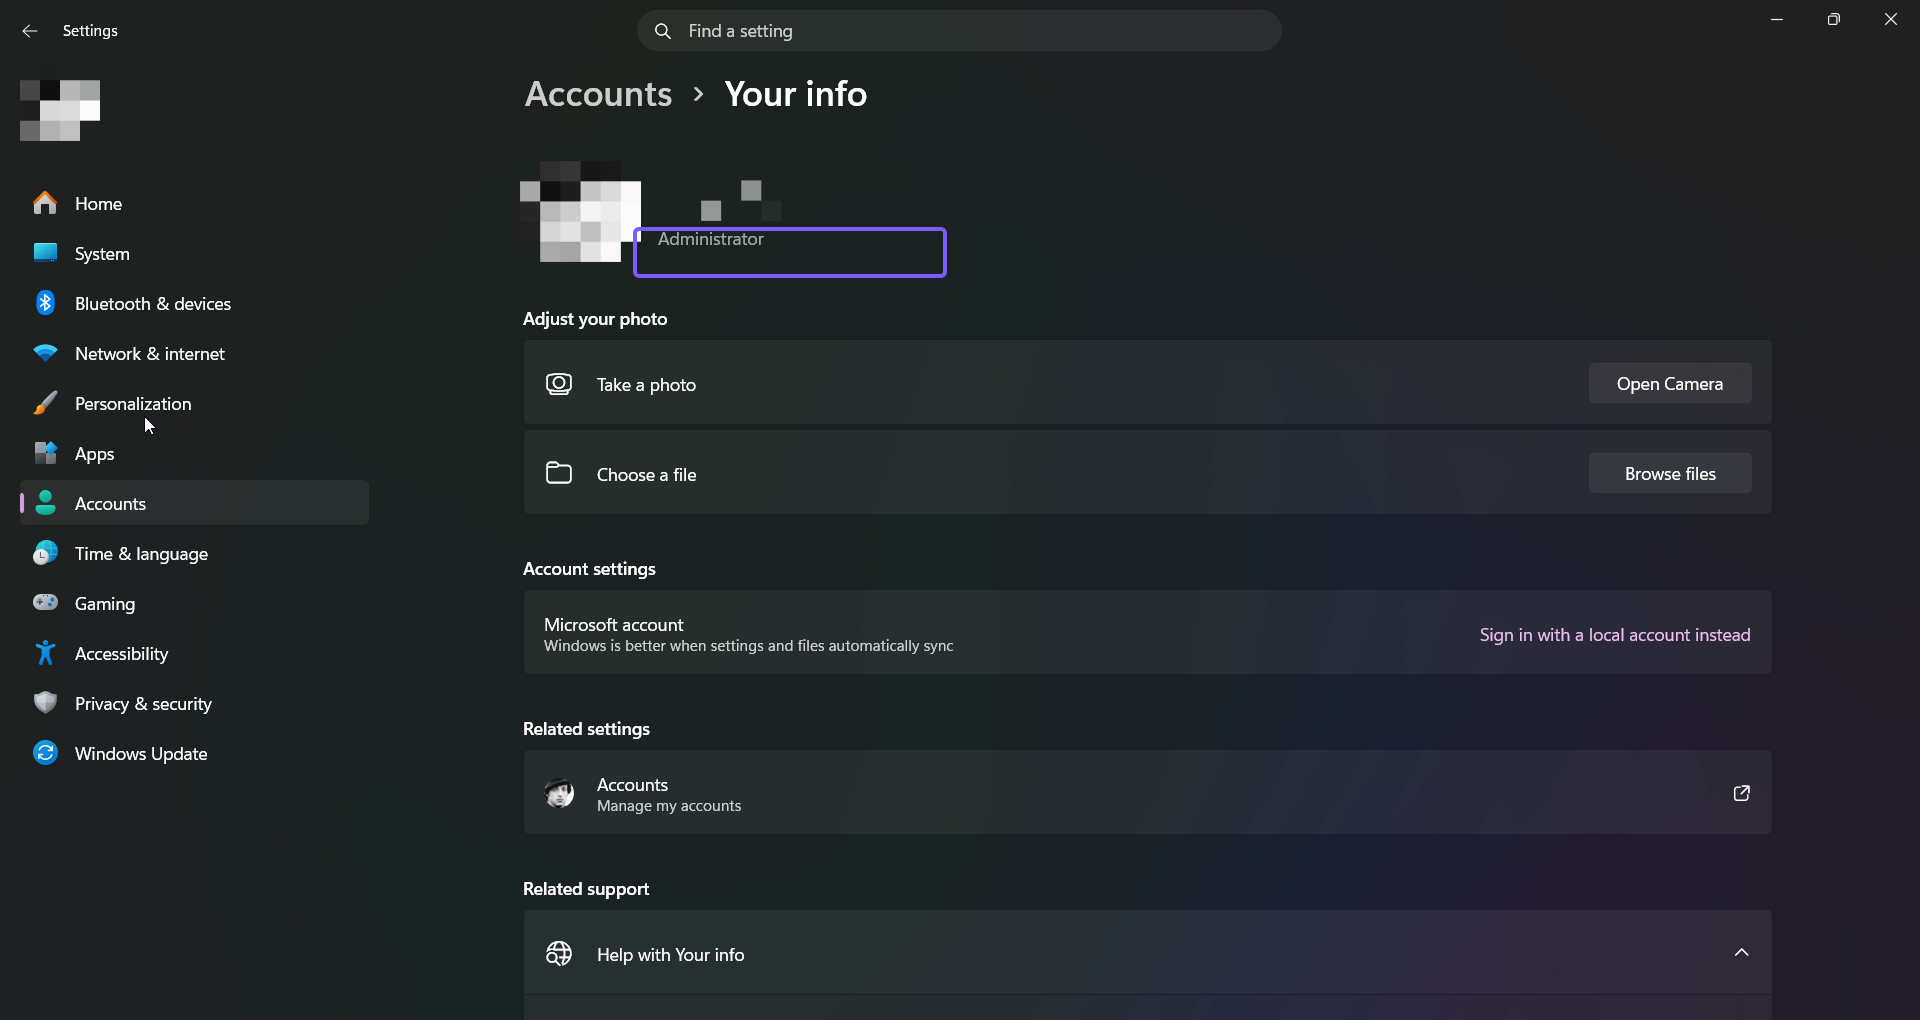Open Network & internet settings
Screen dimensions: 1920x1020
pos(194,353)
